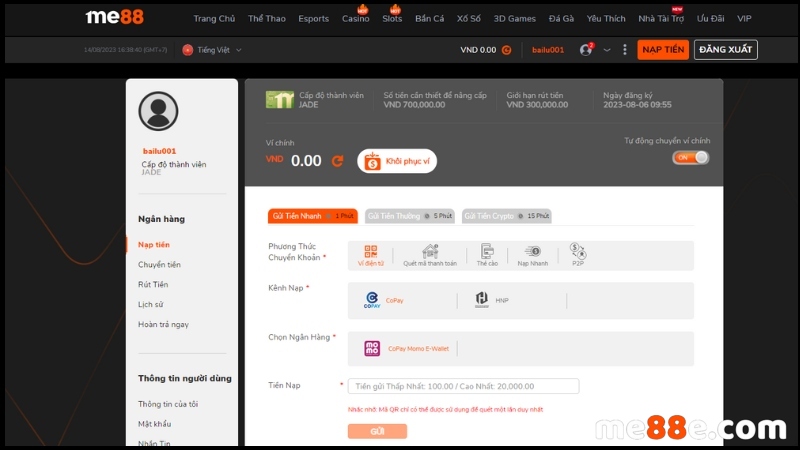Select the Nạp Nhanh deposit icon

tap(532, 255)
